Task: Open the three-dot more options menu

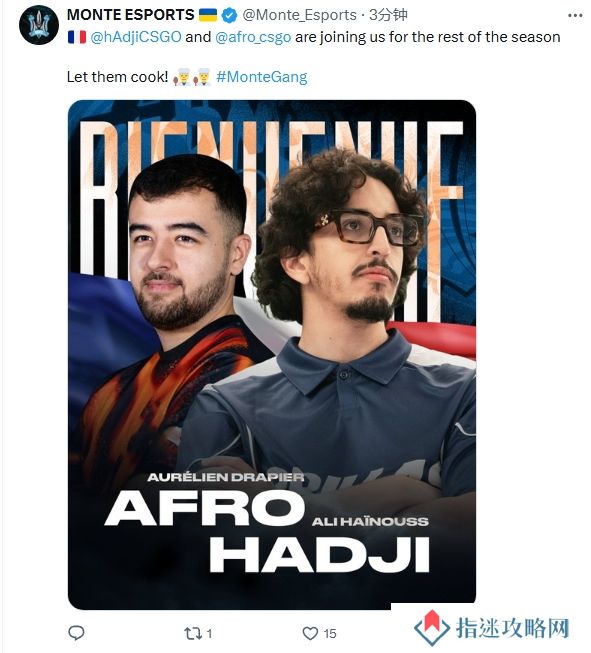Action: (575, 15)
